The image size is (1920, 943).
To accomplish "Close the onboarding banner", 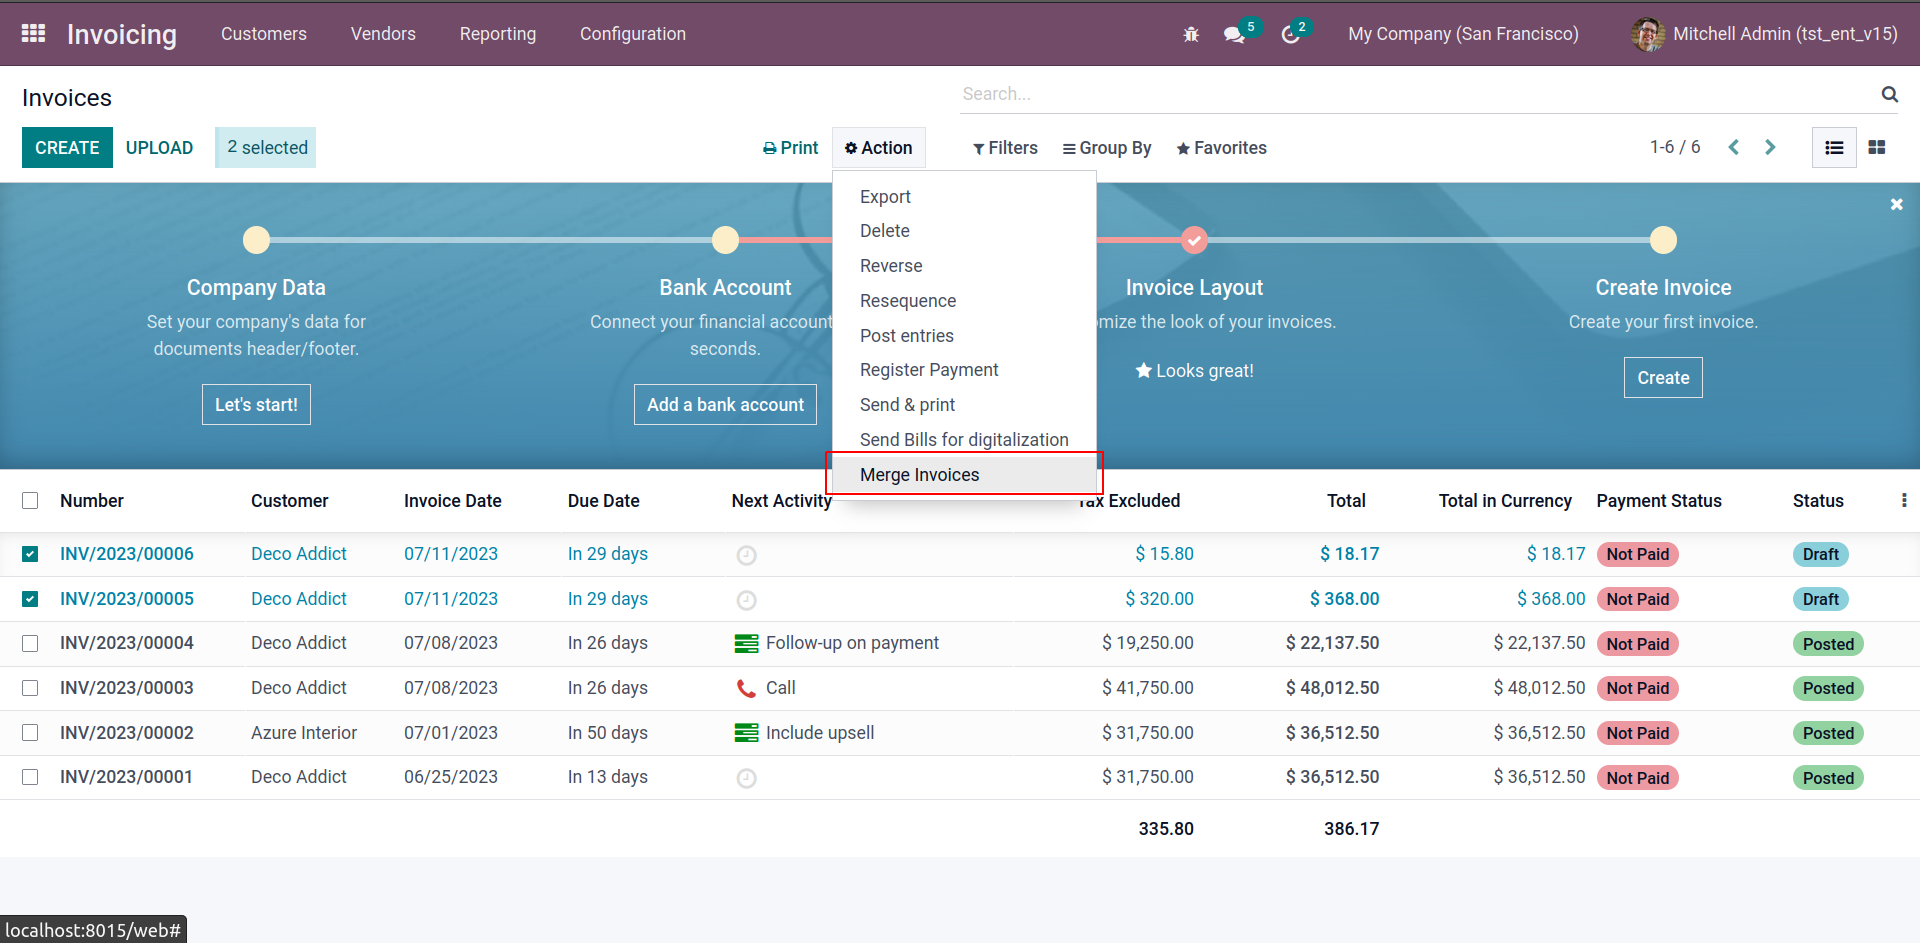I will click(1896, 204).
